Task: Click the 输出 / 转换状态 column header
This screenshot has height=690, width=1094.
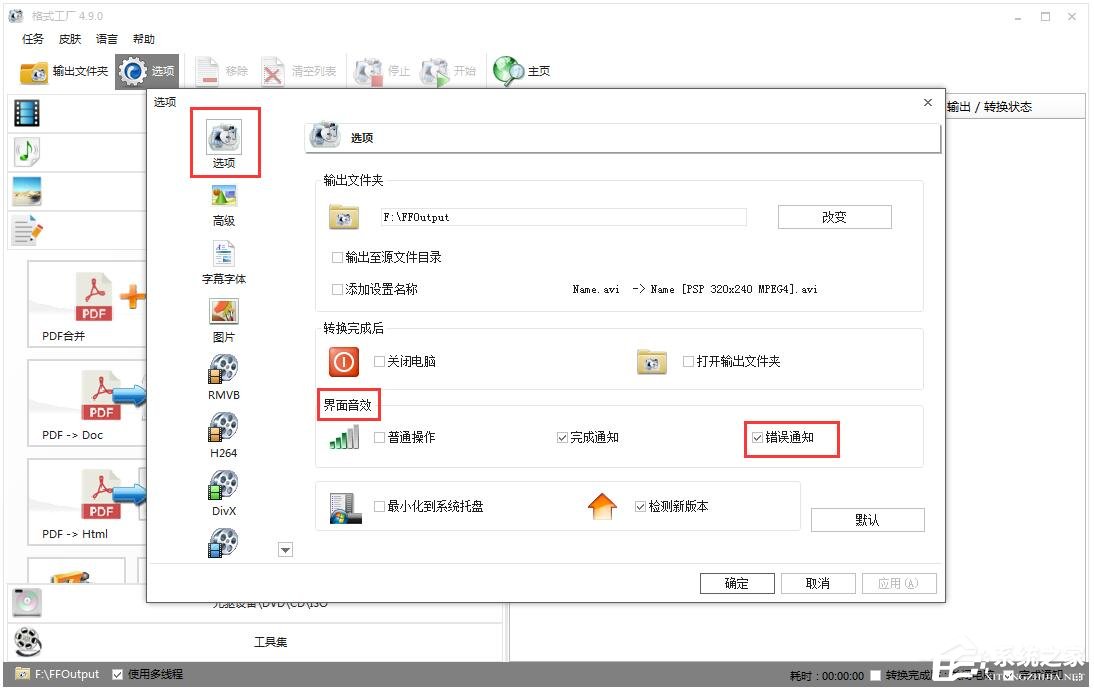Action: click(x=989, y=107)
